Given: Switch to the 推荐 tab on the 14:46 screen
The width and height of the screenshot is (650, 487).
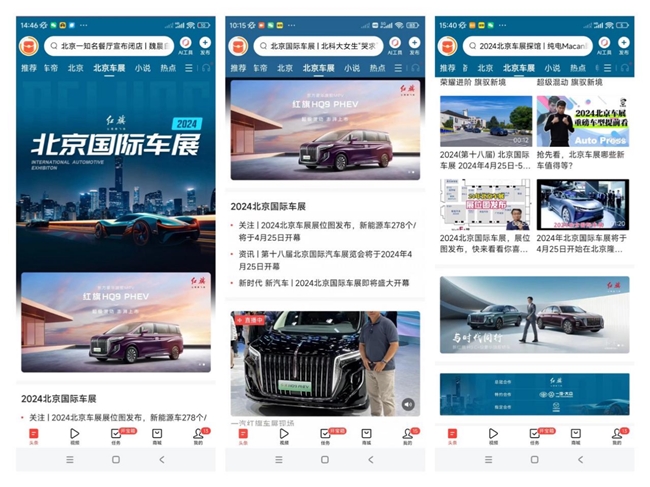Looking at the screenshot, I should (29, 68).
